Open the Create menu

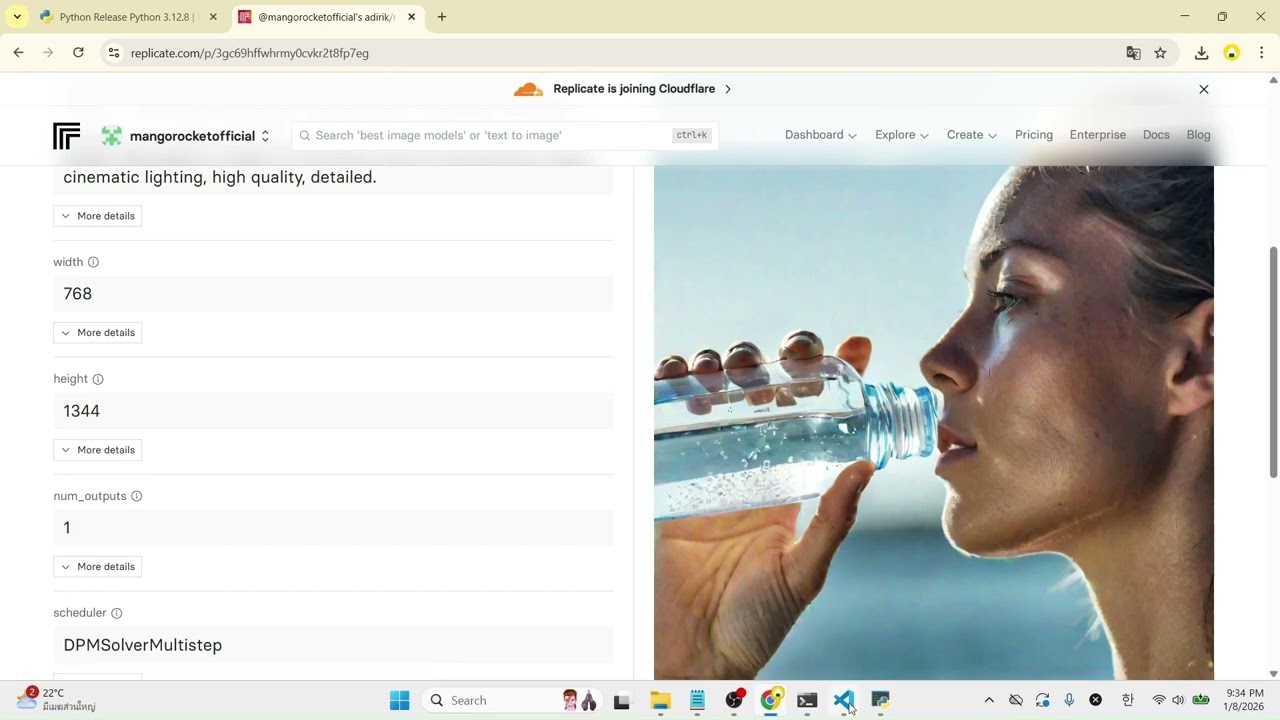click(x=971, y=135)
